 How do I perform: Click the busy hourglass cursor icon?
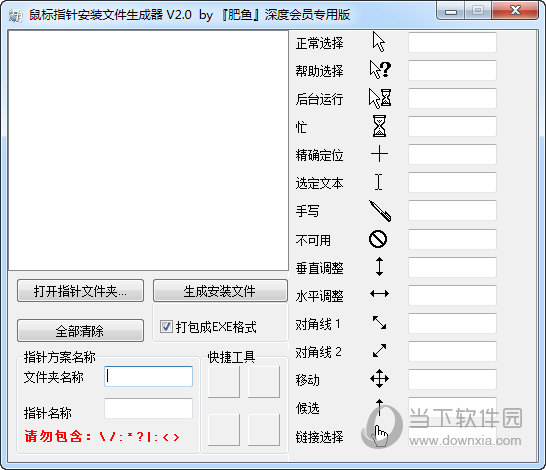coord(379,126)
